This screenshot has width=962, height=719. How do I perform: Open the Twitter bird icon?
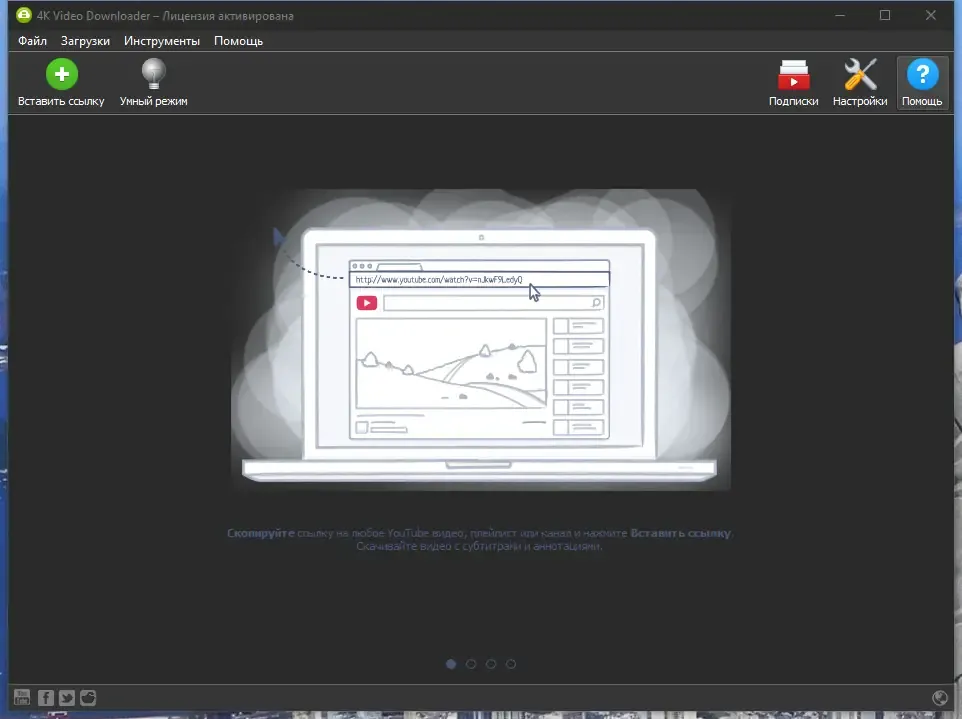[67, 698]
